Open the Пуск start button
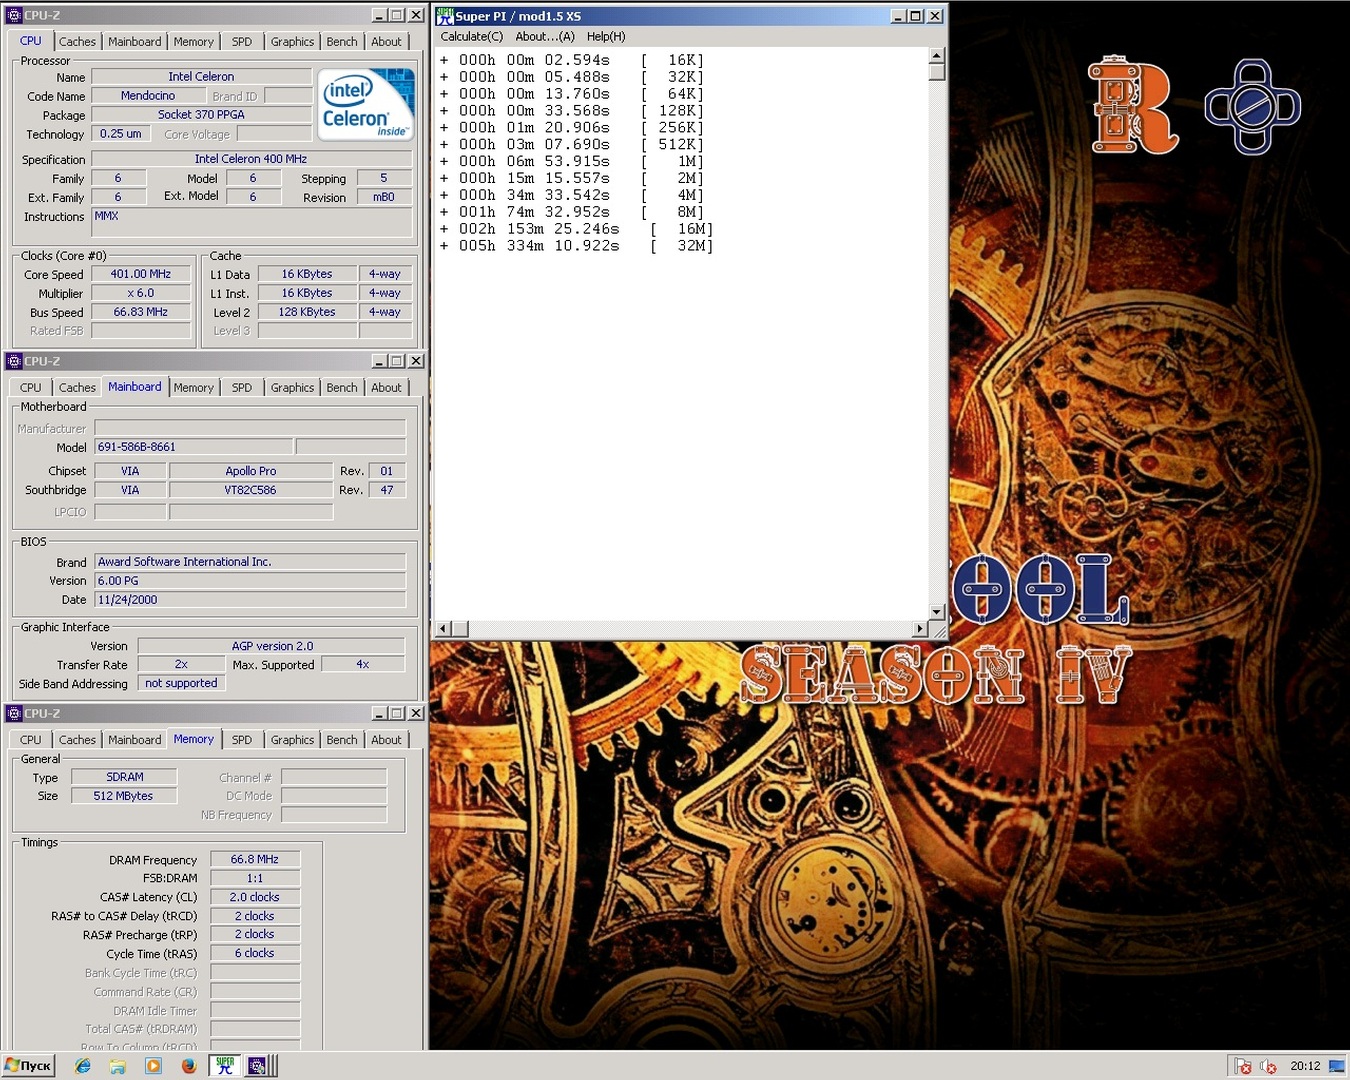Screen dimensions: 1350x1080 28,1066
